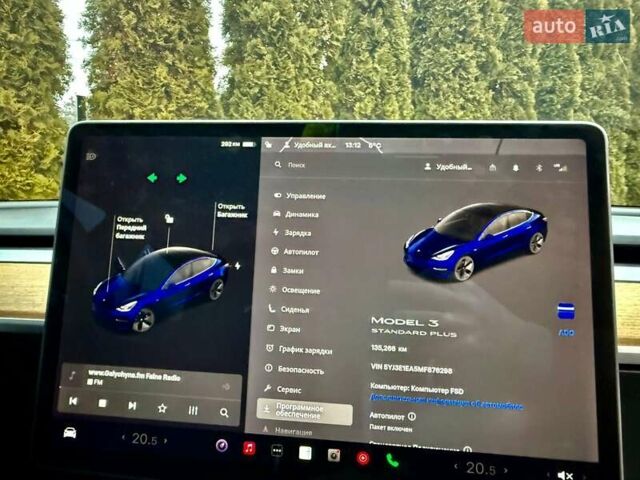Open the red music app icon

tap(249, 447)
